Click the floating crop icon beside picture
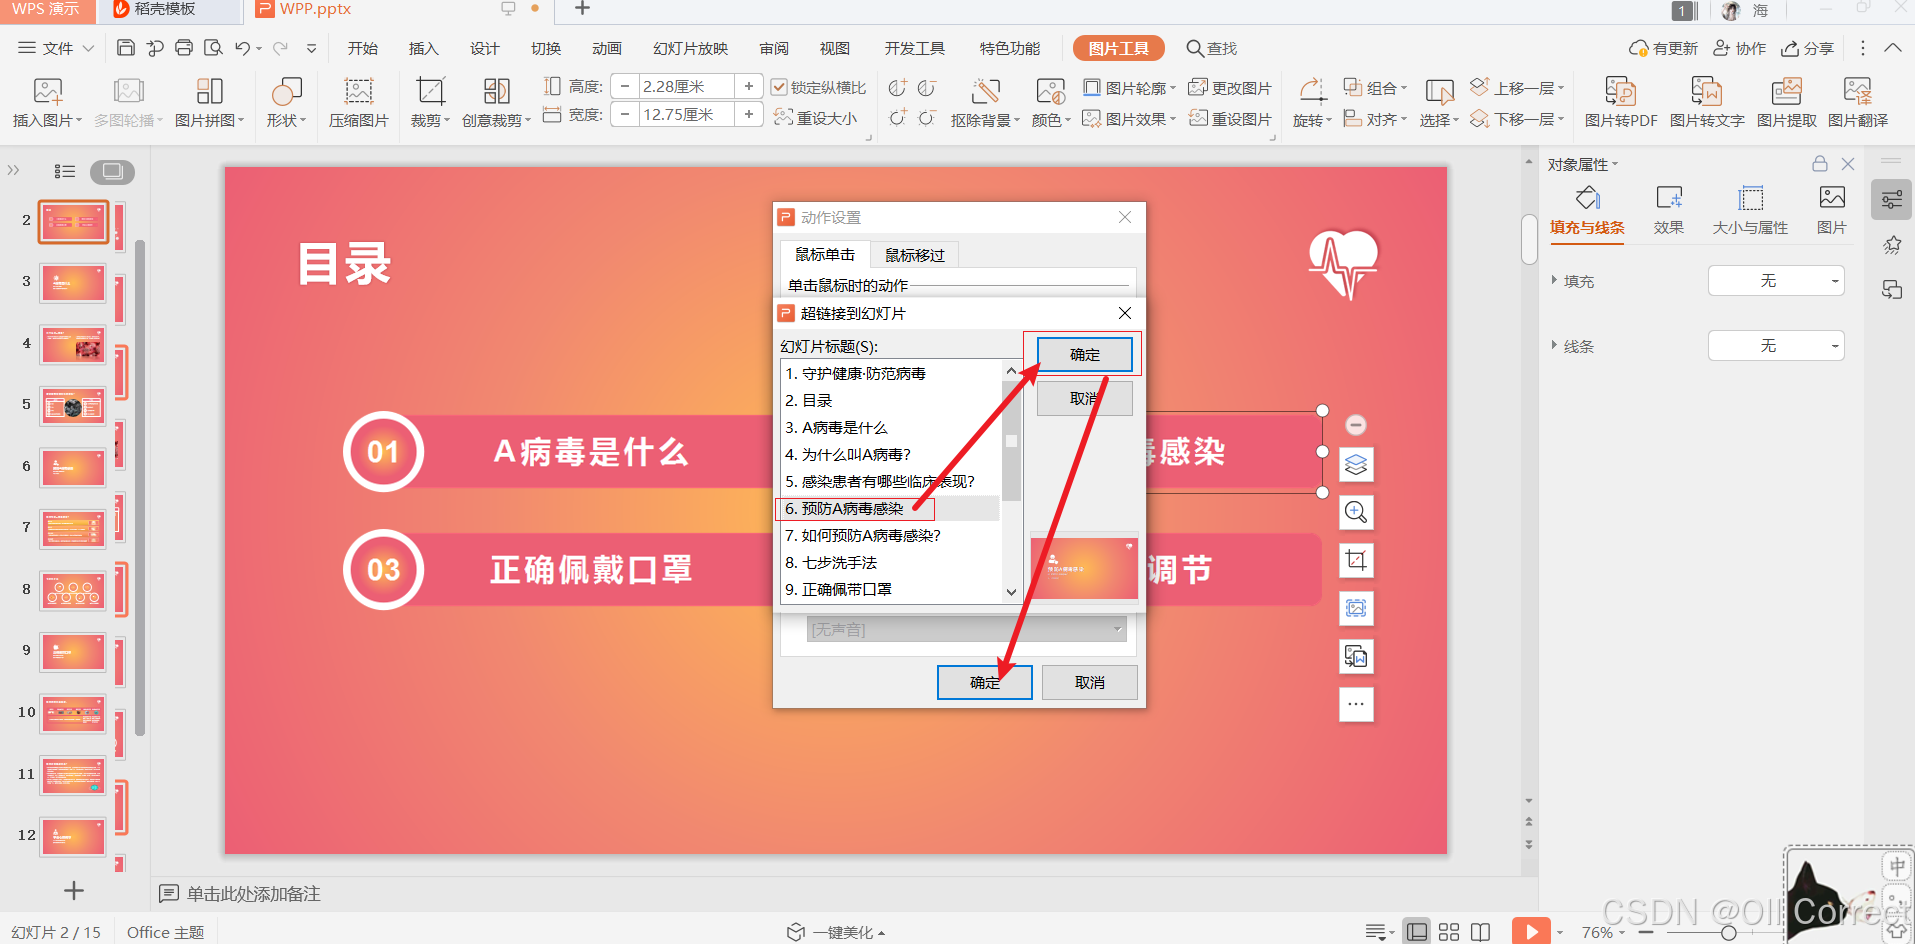This screenshot has height=944, width=1915. point(1356,560)
